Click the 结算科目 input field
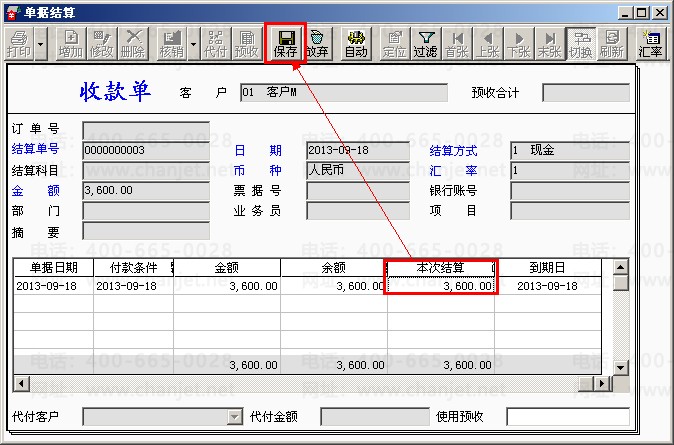The height and width of the screenshot is (445, 674). pos(146,171)
